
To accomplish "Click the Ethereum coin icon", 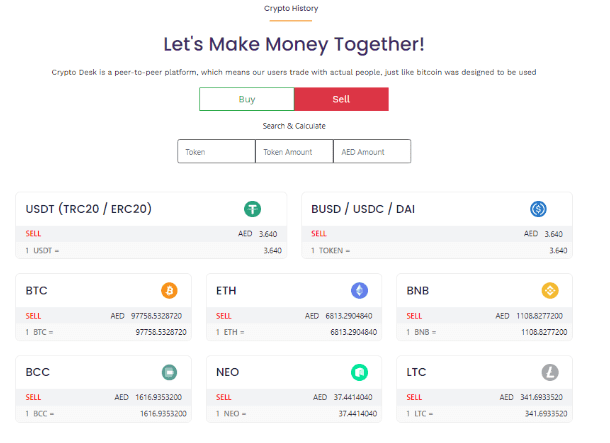I will (x=359, y=290).
